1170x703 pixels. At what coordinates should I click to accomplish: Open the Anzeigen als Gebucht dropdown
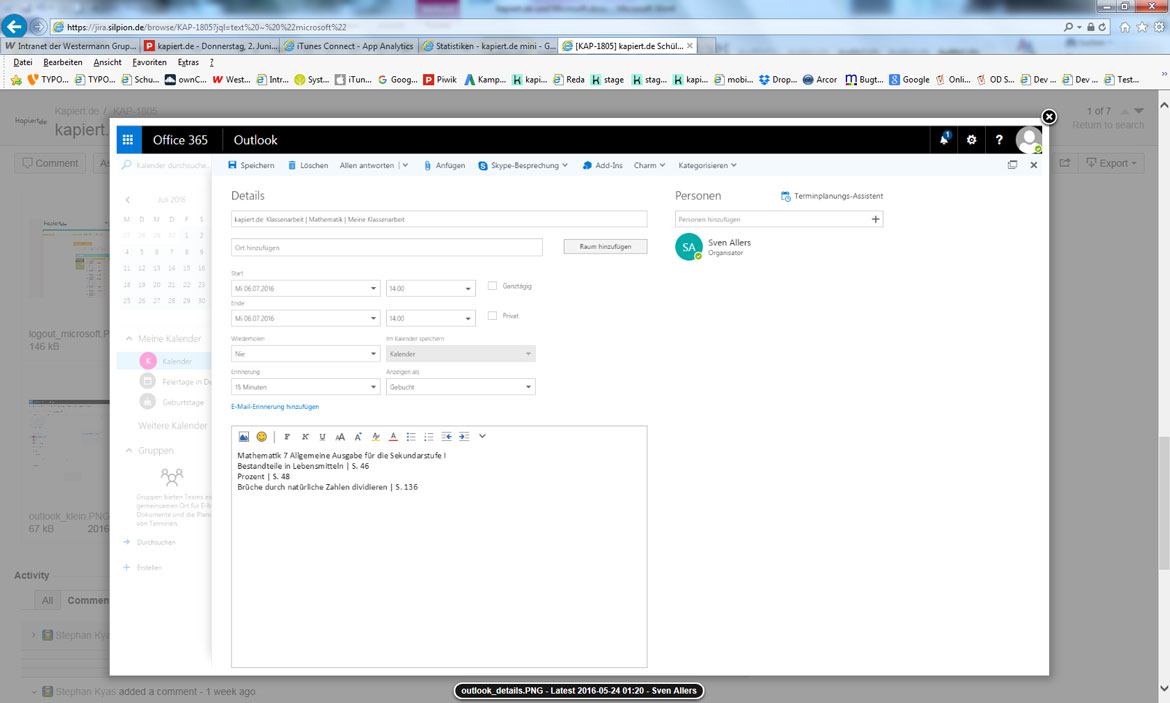460,387
